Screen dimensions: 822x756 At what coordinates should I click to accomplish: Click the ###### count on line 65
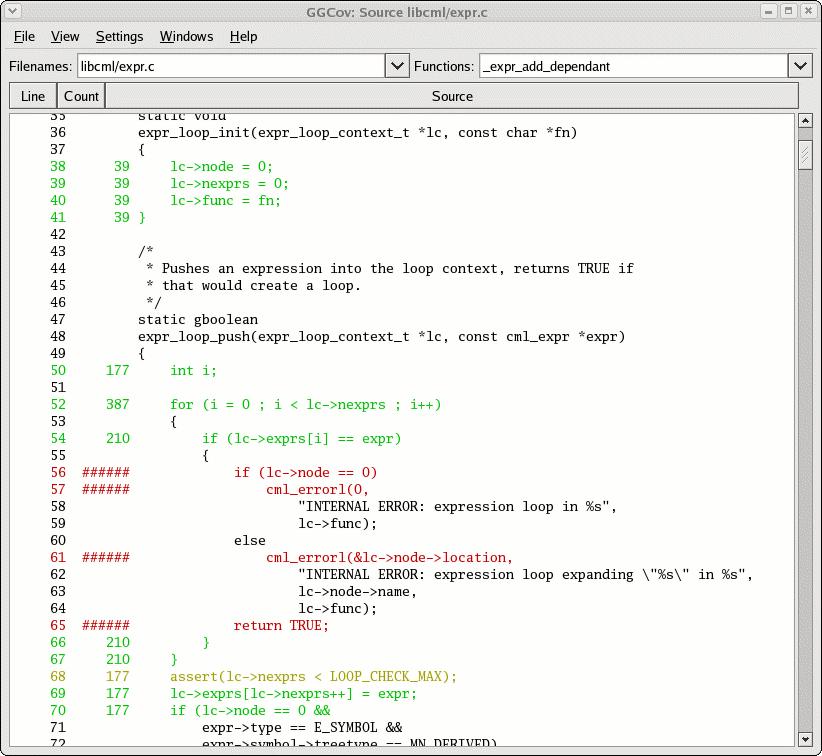click(105, 625)
